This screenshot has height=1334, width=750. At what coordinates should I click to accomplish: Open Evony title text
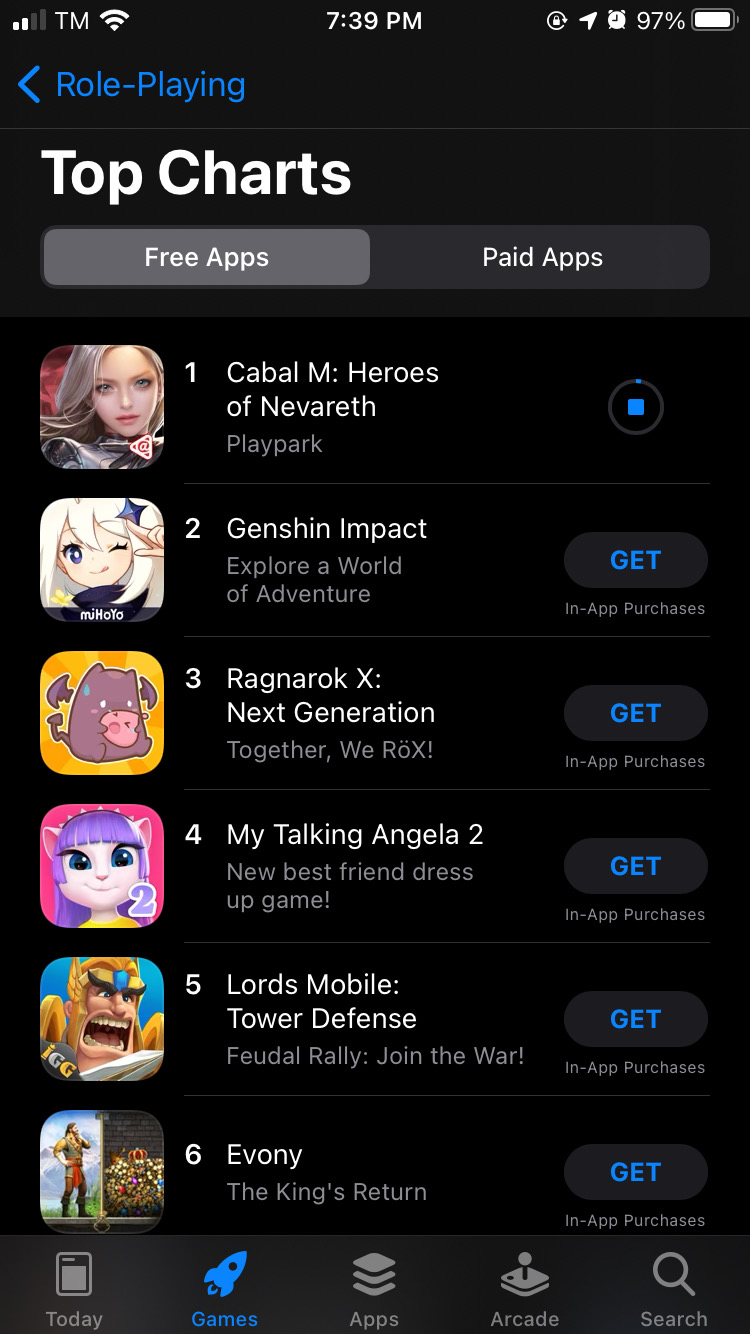264,1155
